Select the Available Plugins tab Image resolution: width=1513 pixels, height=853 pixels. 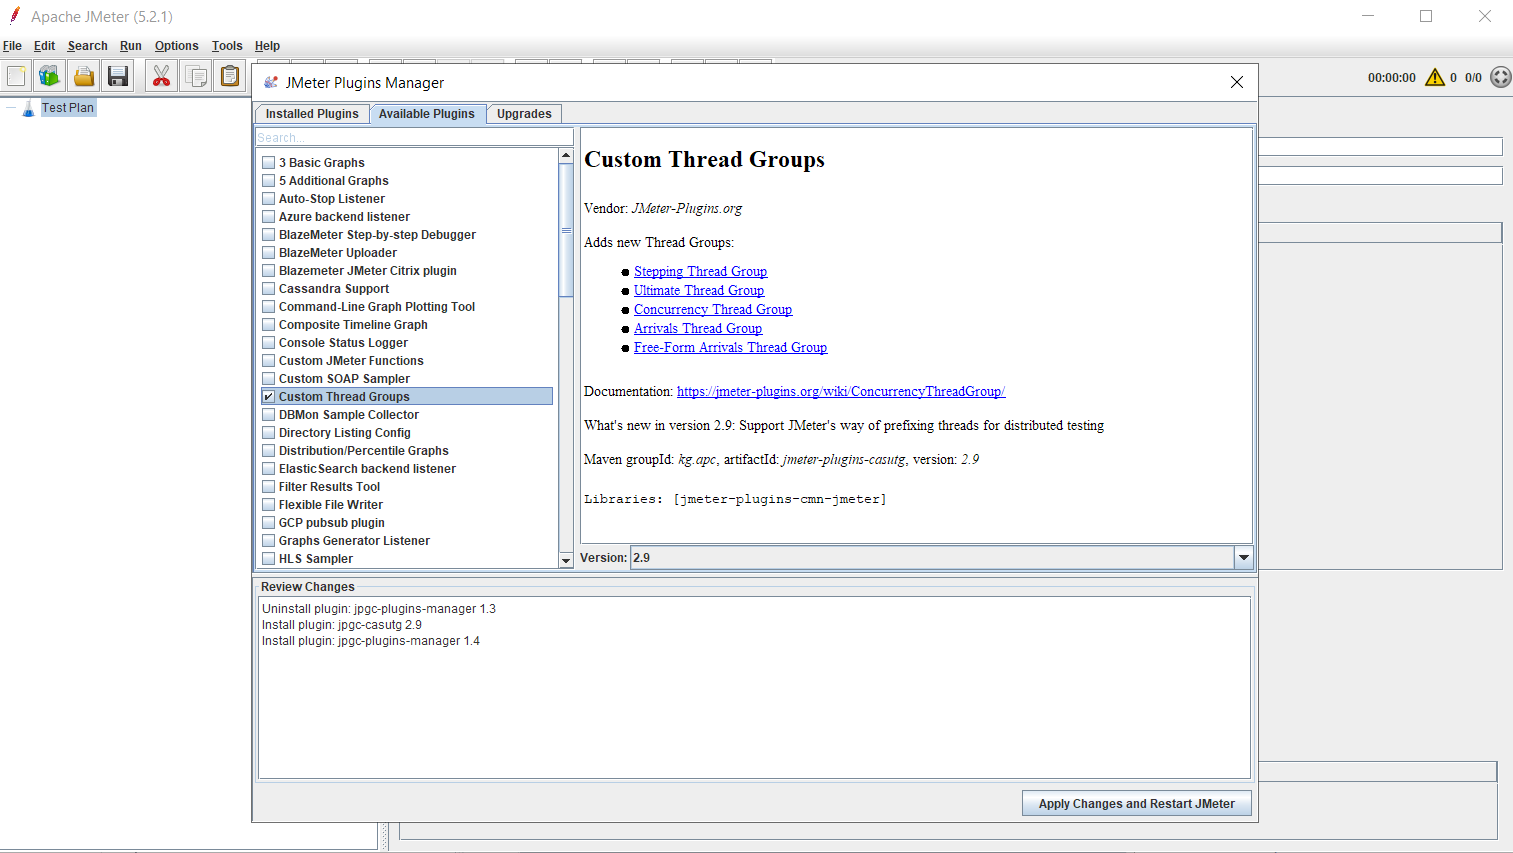pyautogui.click(x=427, y=114)
